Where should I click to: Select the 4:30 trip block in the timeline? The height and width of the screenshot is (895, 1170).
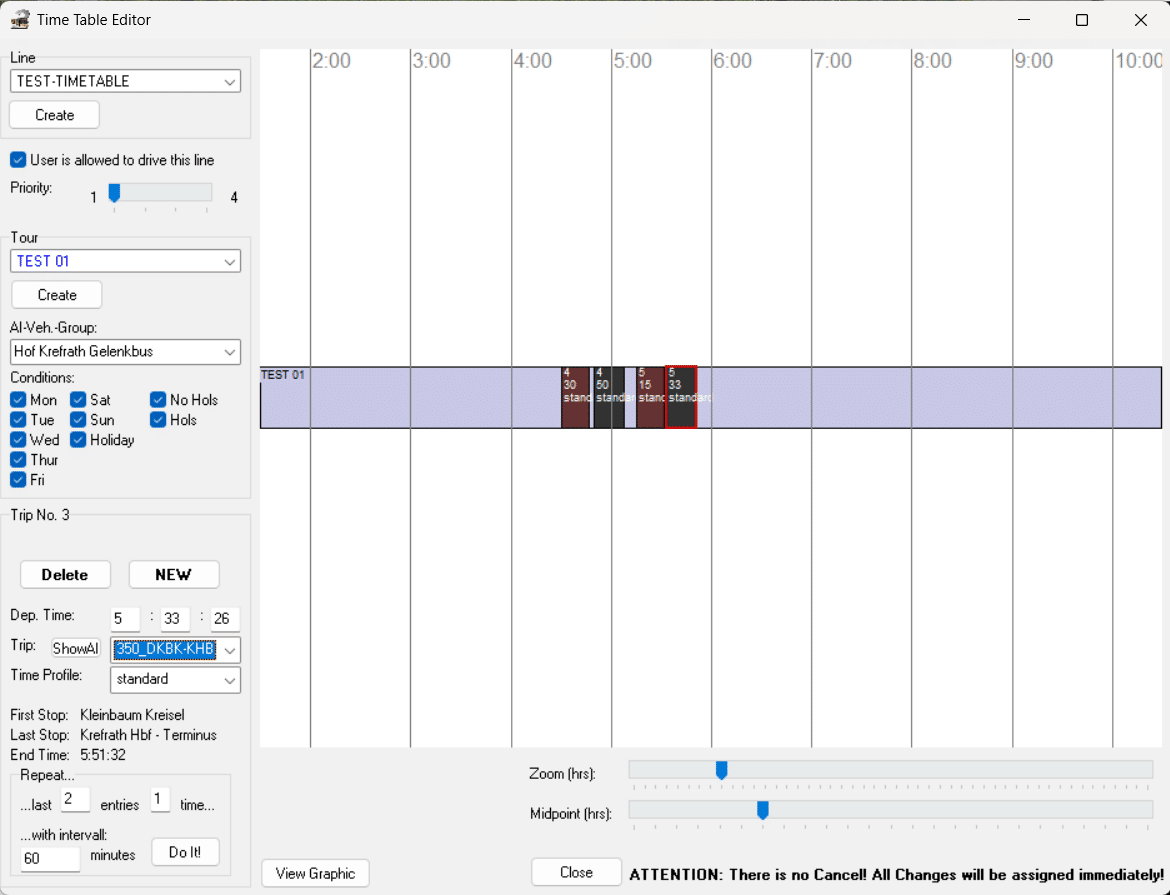(x=575, y=398)
